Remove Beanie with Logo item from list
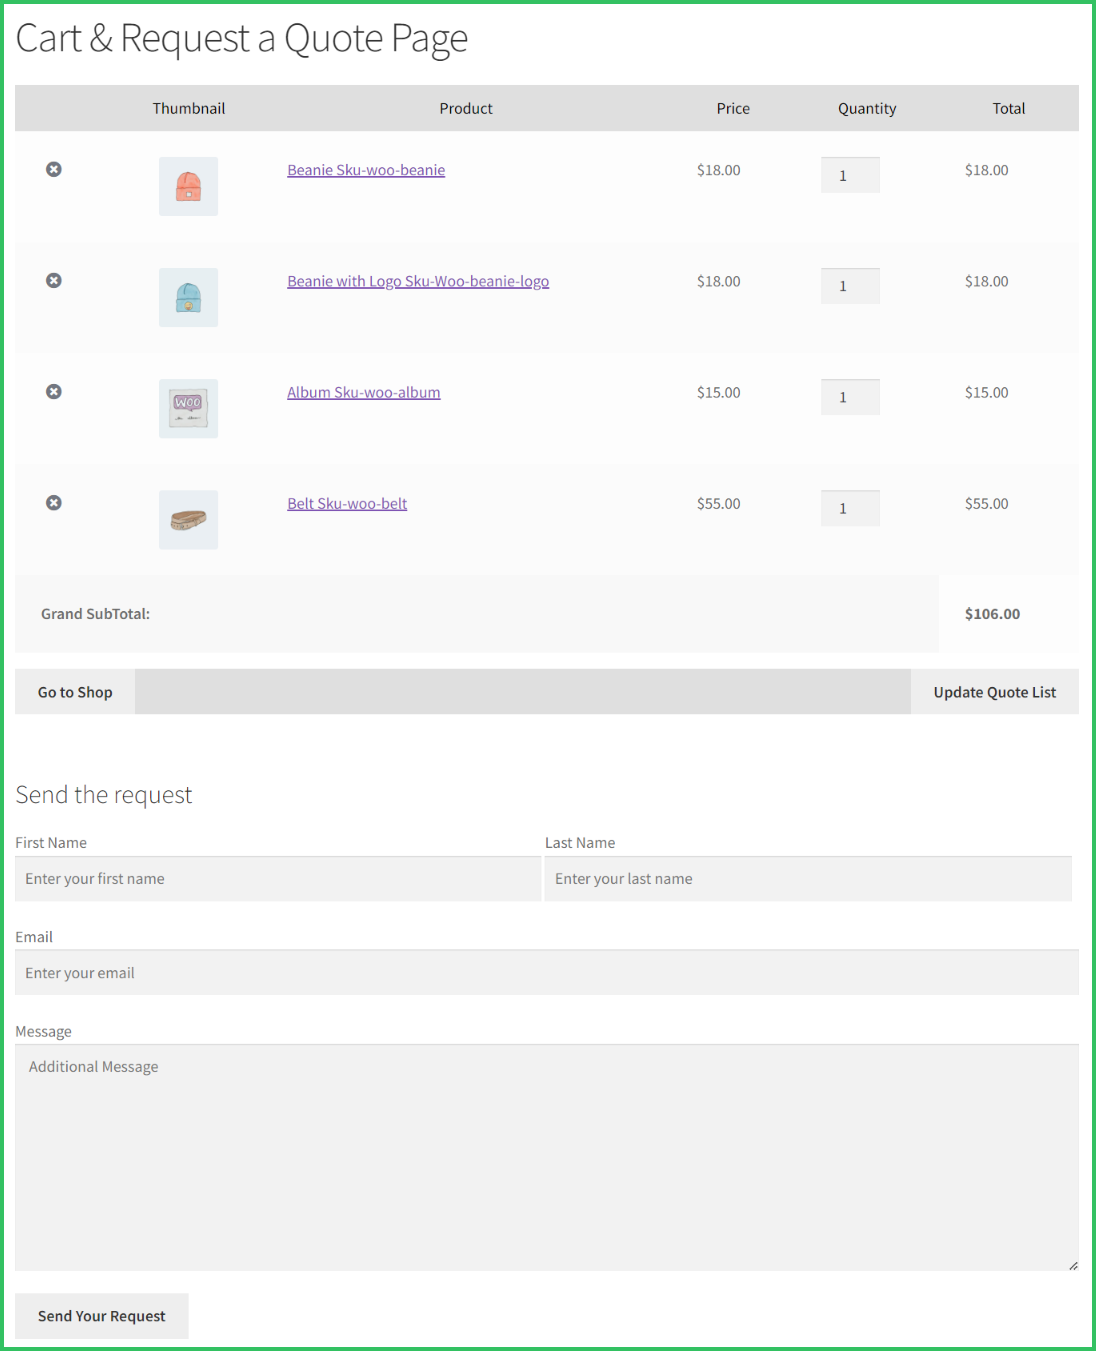 (54, 280)
